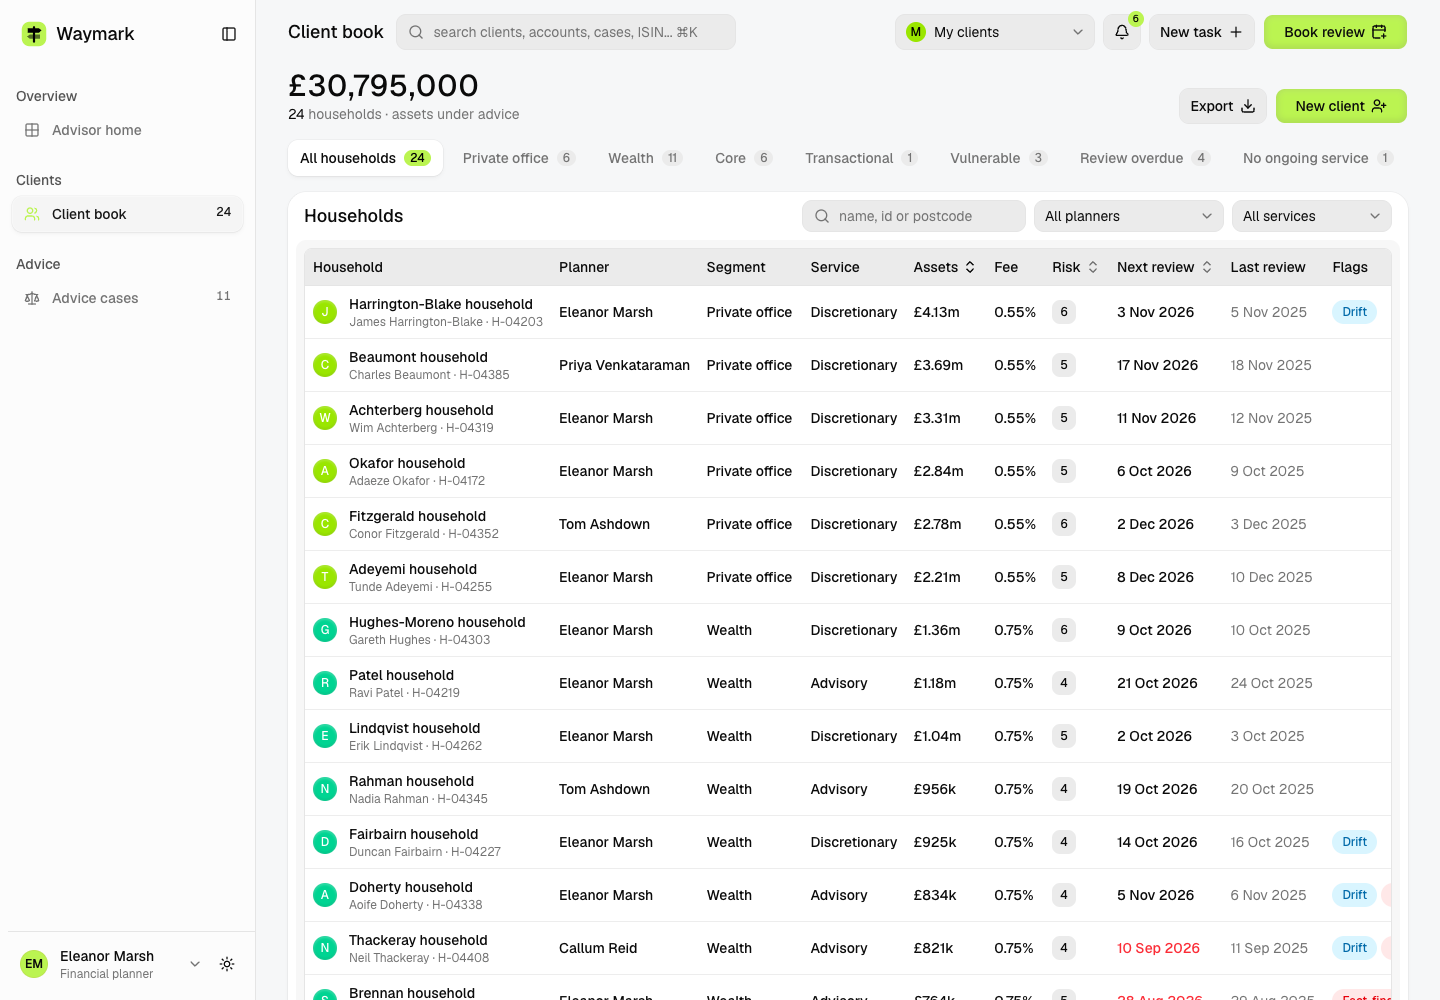Sort the table by Risk column

pyautogui.click(x=1075, y=267)
